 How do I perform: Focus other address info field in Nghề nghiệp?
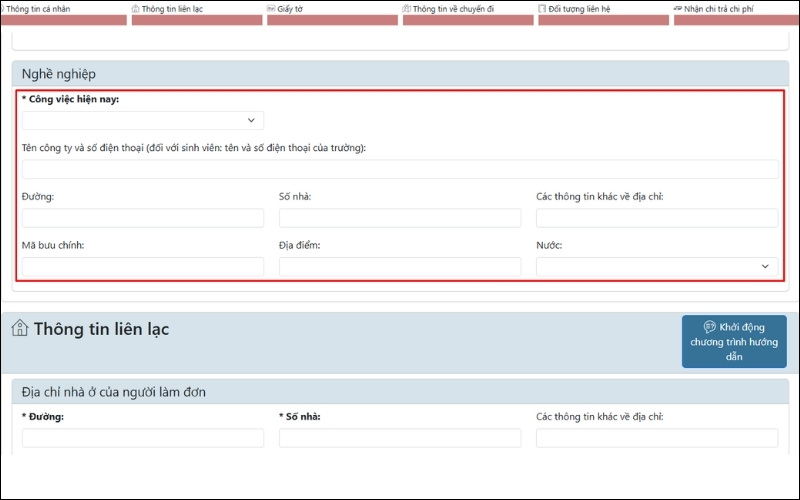point(657,218)
